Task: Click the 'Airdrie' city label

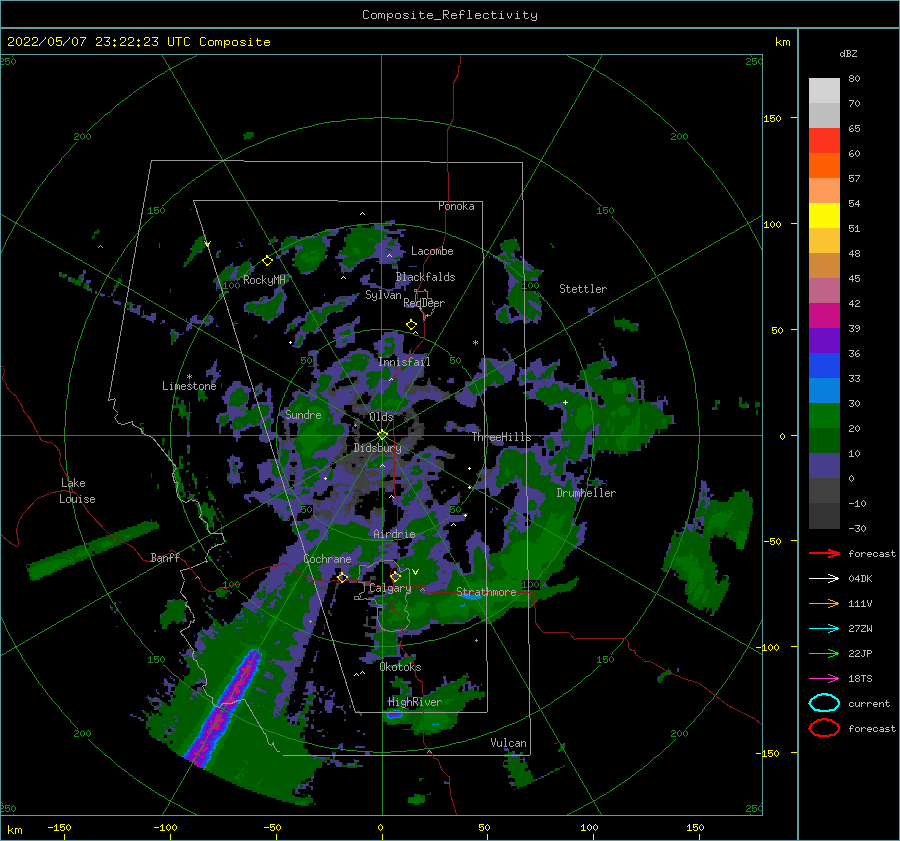Action: (x=394, y=534)
